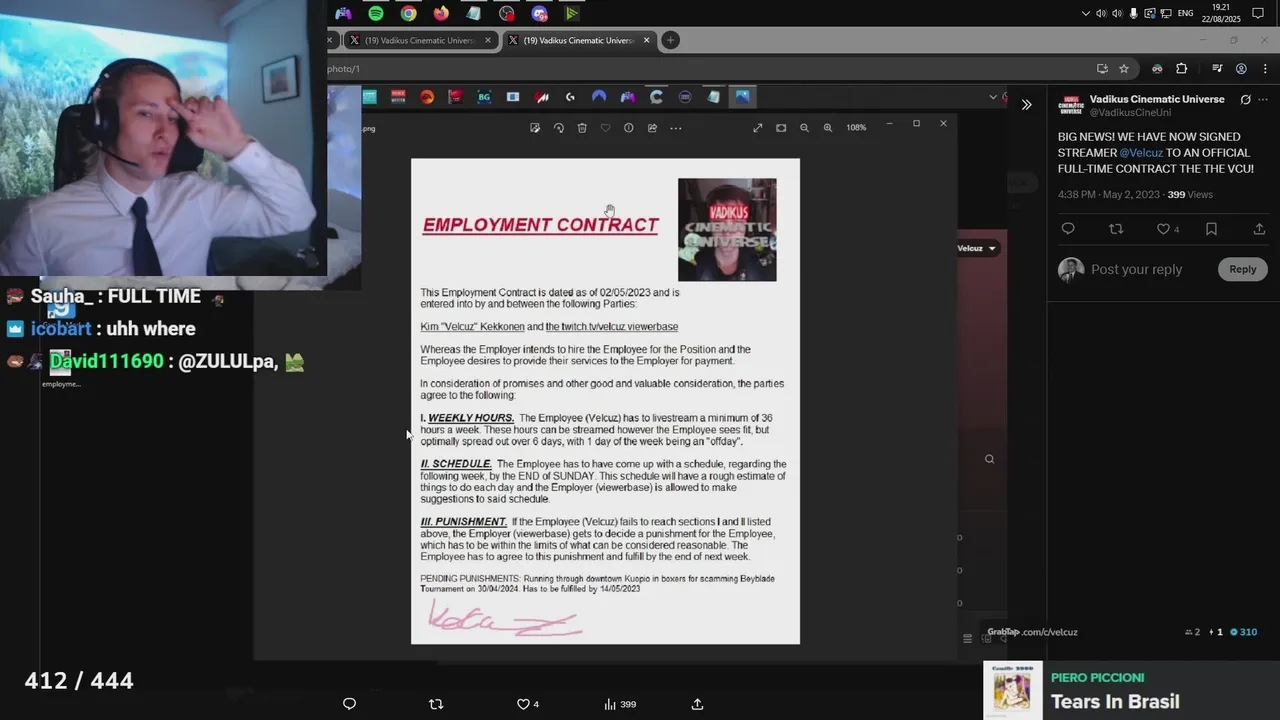This screenshot has height=720, width=1280.
Task: Enter full screen in Photos viewer
Action: pos(758,128)
